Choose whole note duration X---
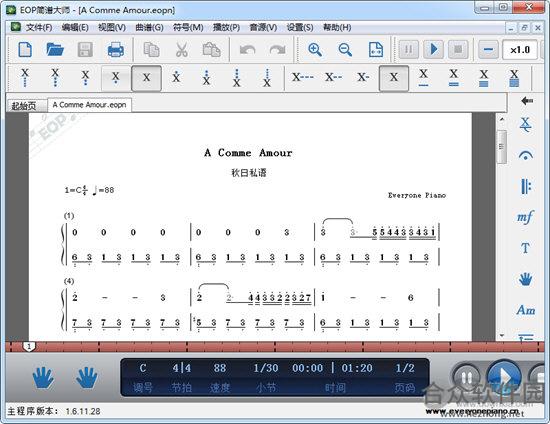This screenshot has width=550, height=424. 303,77
